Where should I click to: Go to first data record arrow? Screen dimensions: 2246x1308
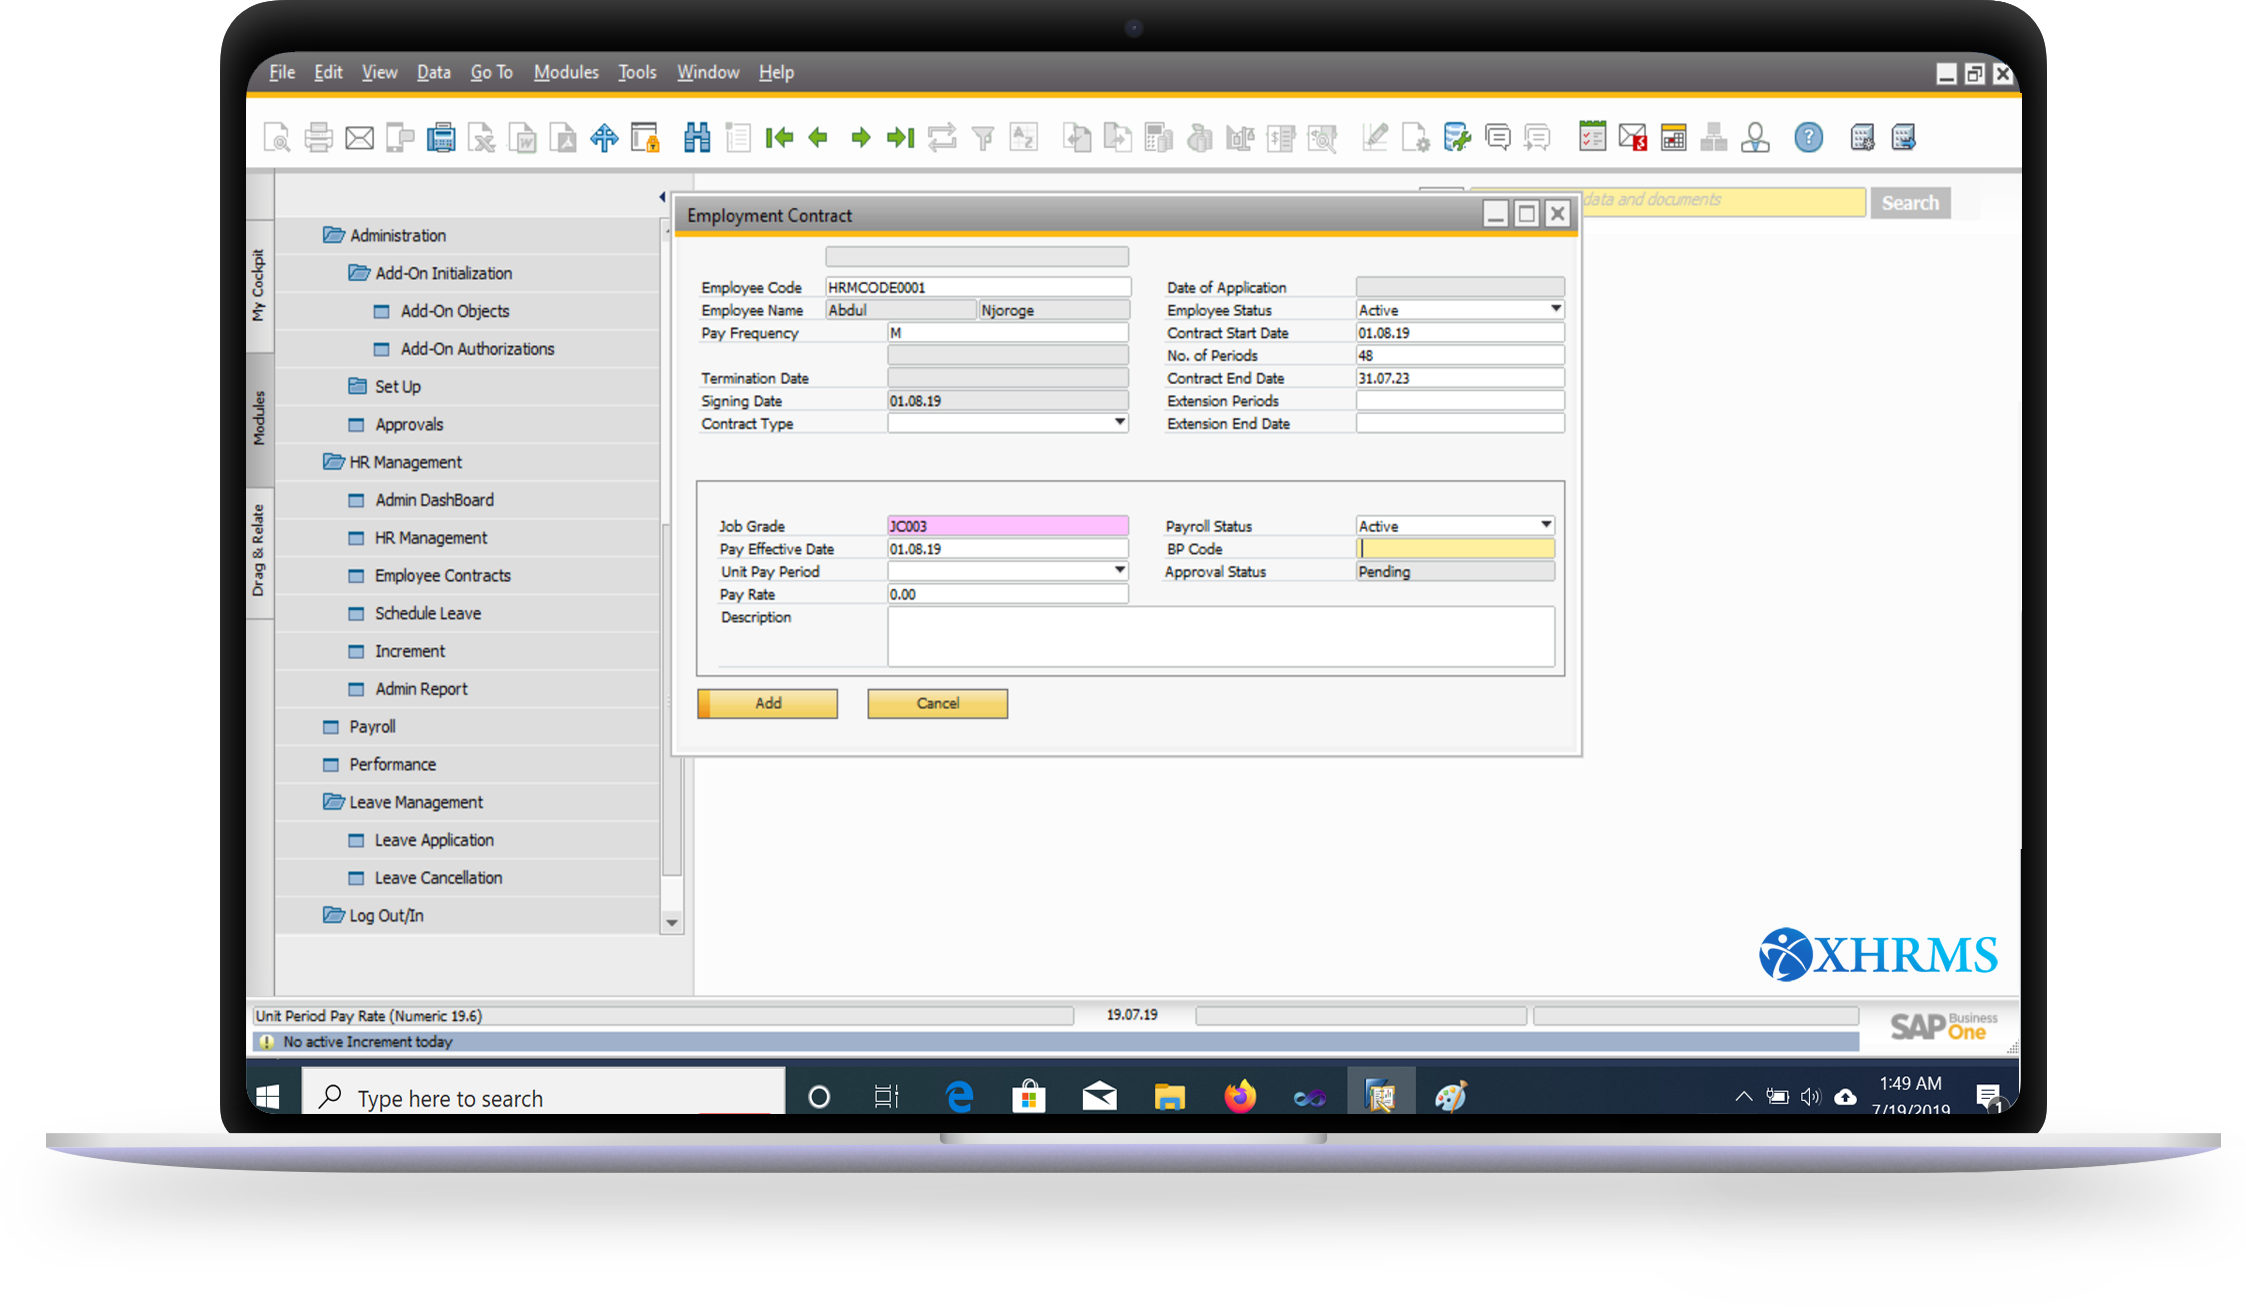[778, 138]
